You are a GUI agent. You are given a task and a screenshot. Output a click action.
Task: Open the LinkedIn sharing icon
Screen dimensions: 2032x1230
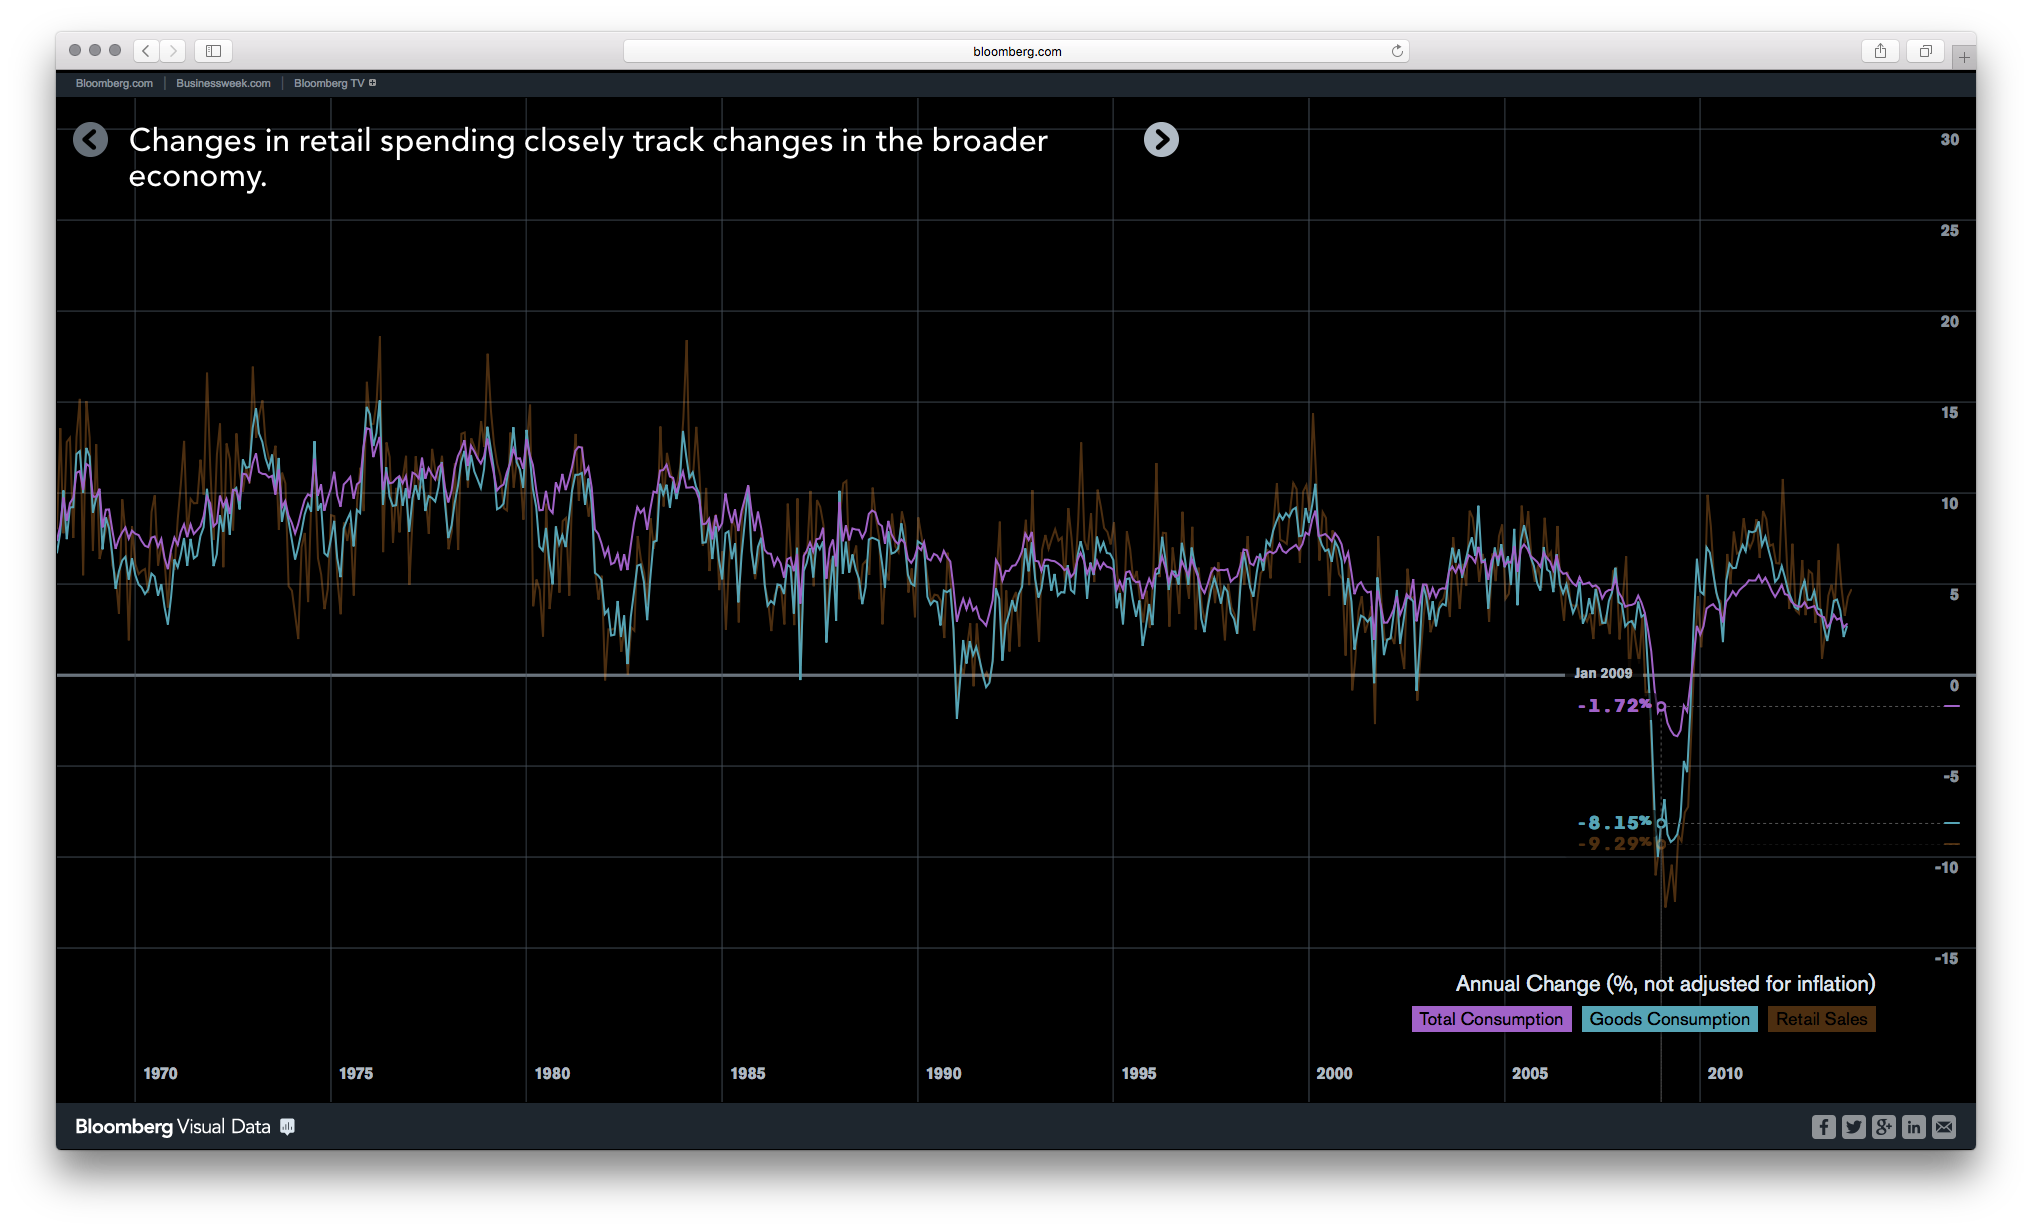(1913, 1127)
